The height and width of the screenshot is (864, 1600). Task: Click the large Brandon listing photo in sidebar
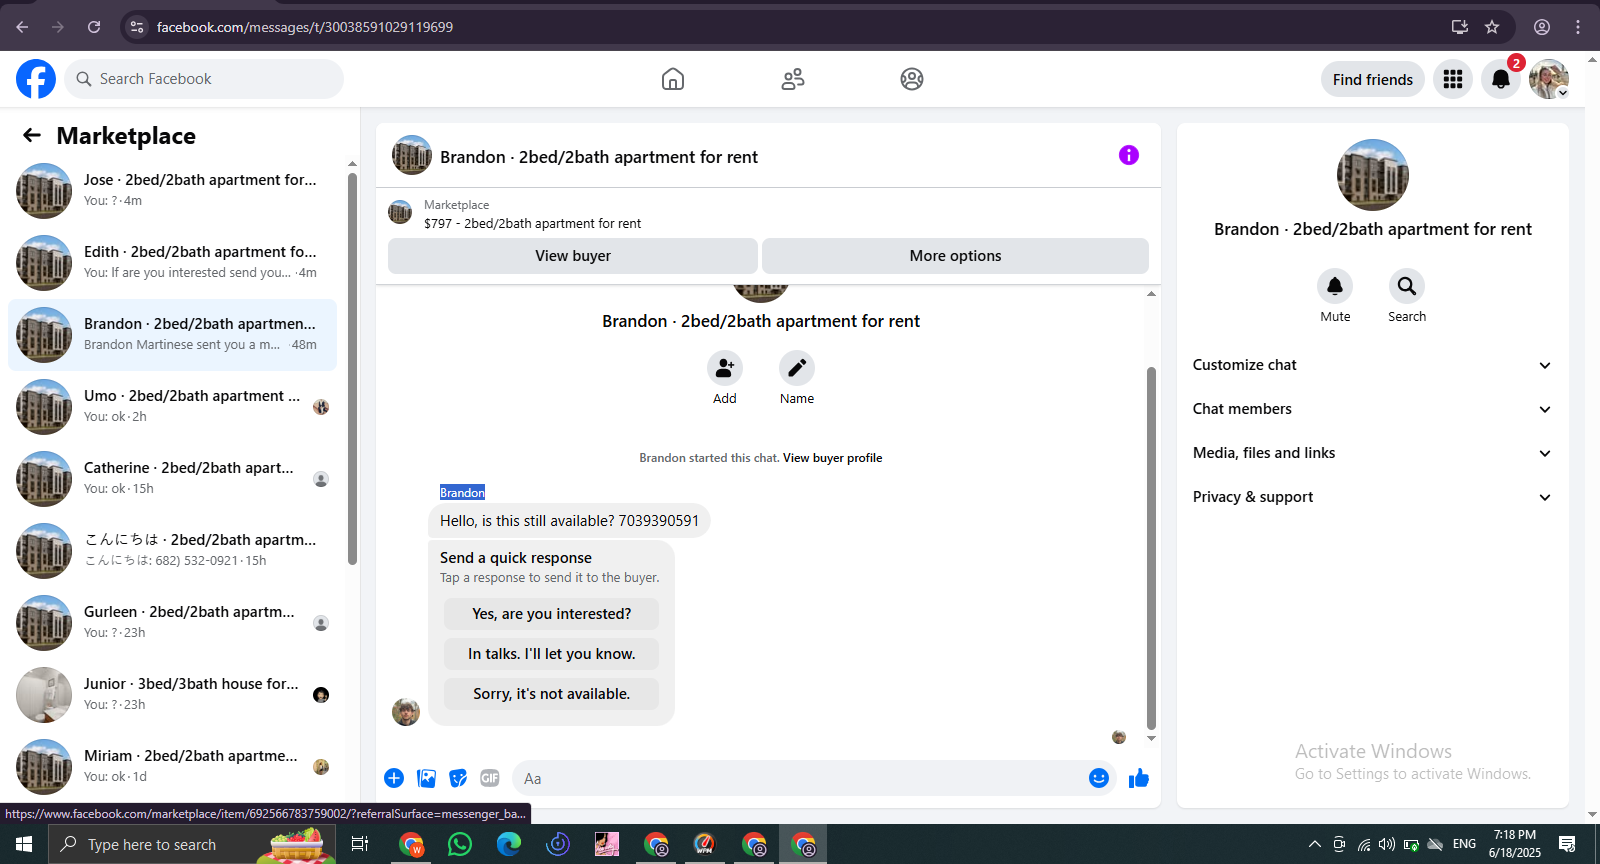[1373, 175]
